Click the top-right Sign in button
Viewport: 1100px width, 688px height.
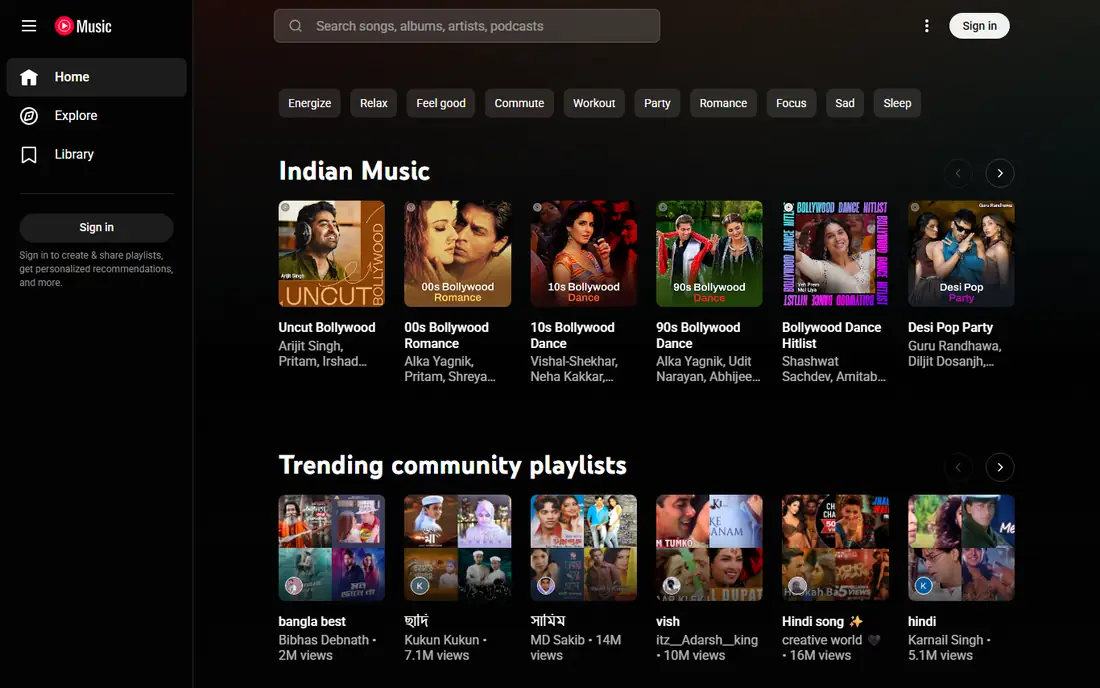tap(979, 26)
